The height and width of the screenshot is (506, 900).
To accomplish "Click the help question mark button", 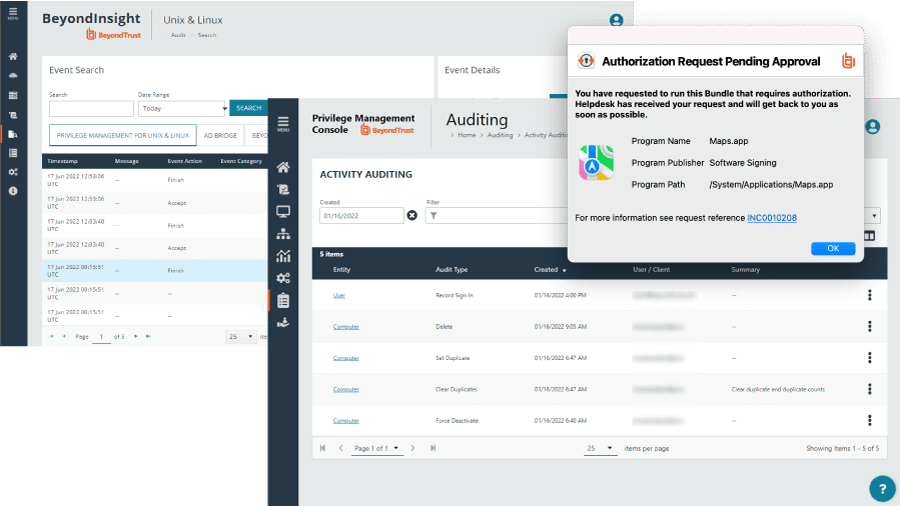I will pos(882,489).
